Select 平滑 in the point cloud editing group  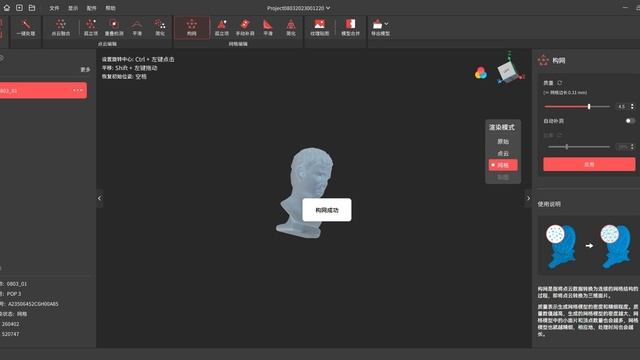(x=137, y=27)
